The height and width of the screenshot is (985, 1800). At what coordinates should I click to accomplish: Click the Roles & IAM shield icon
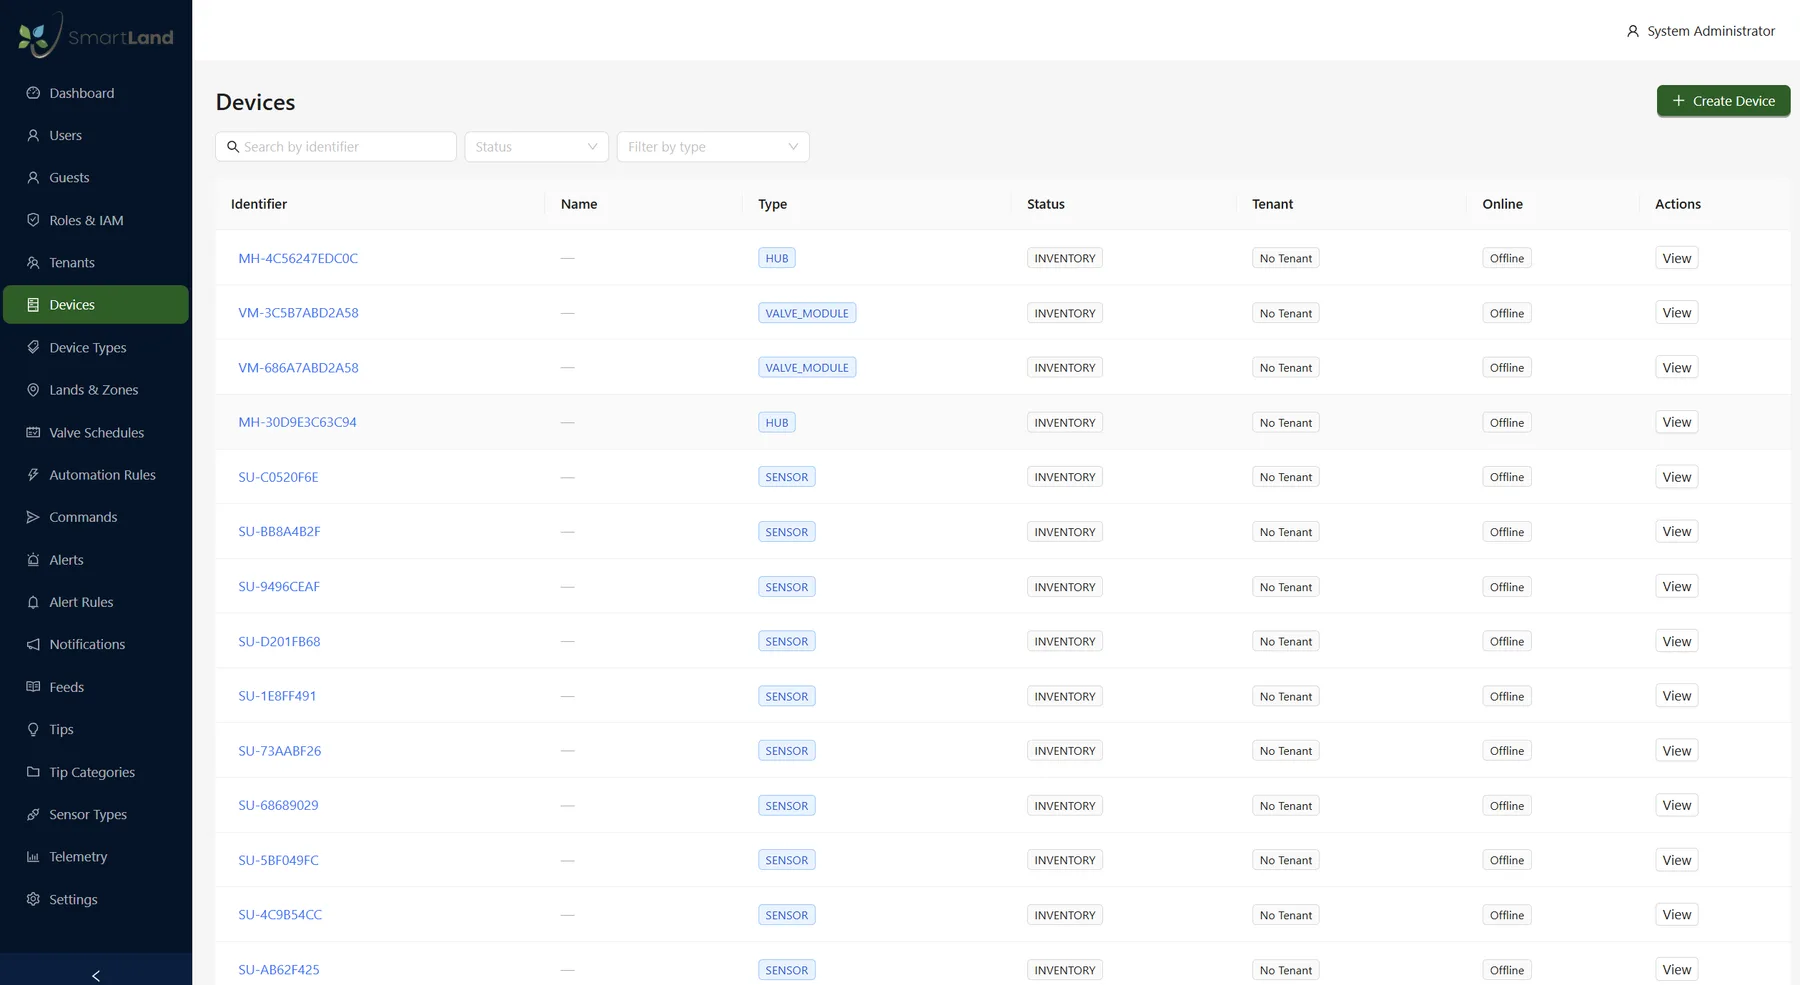[x=33, y=220]
